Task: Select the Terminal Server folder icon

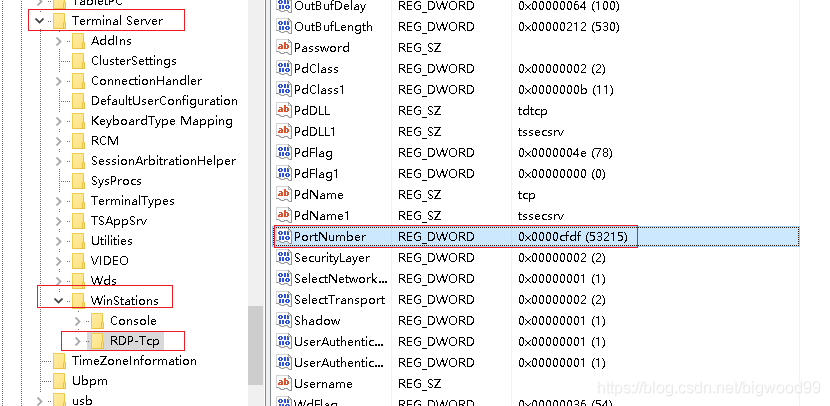Action: (x=59, y=21)
